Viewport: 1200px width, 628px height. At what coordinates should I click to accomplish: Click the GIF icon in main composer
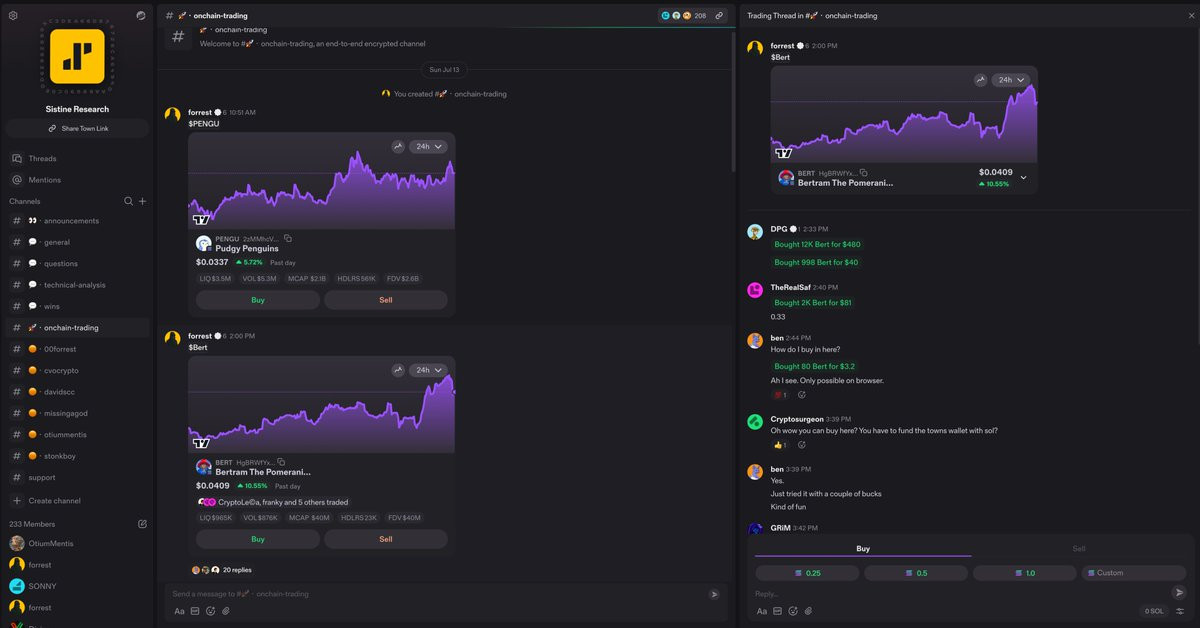pos(195,611)
